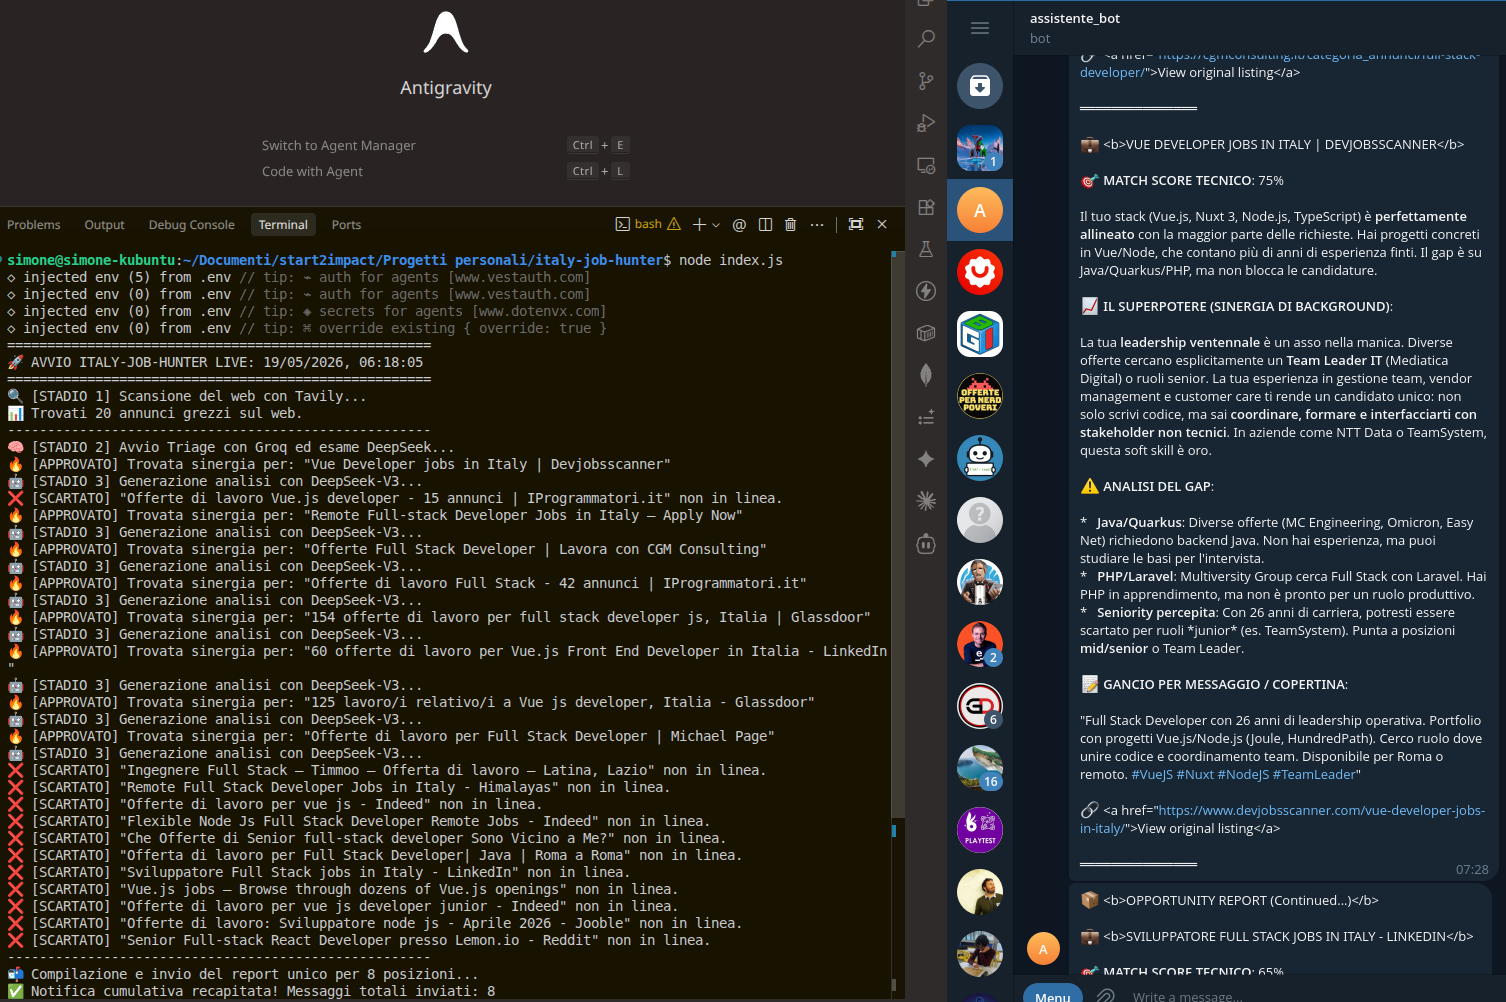Open the chat with 6 unread messages
1506x1002 pixels.
[980, 706]
